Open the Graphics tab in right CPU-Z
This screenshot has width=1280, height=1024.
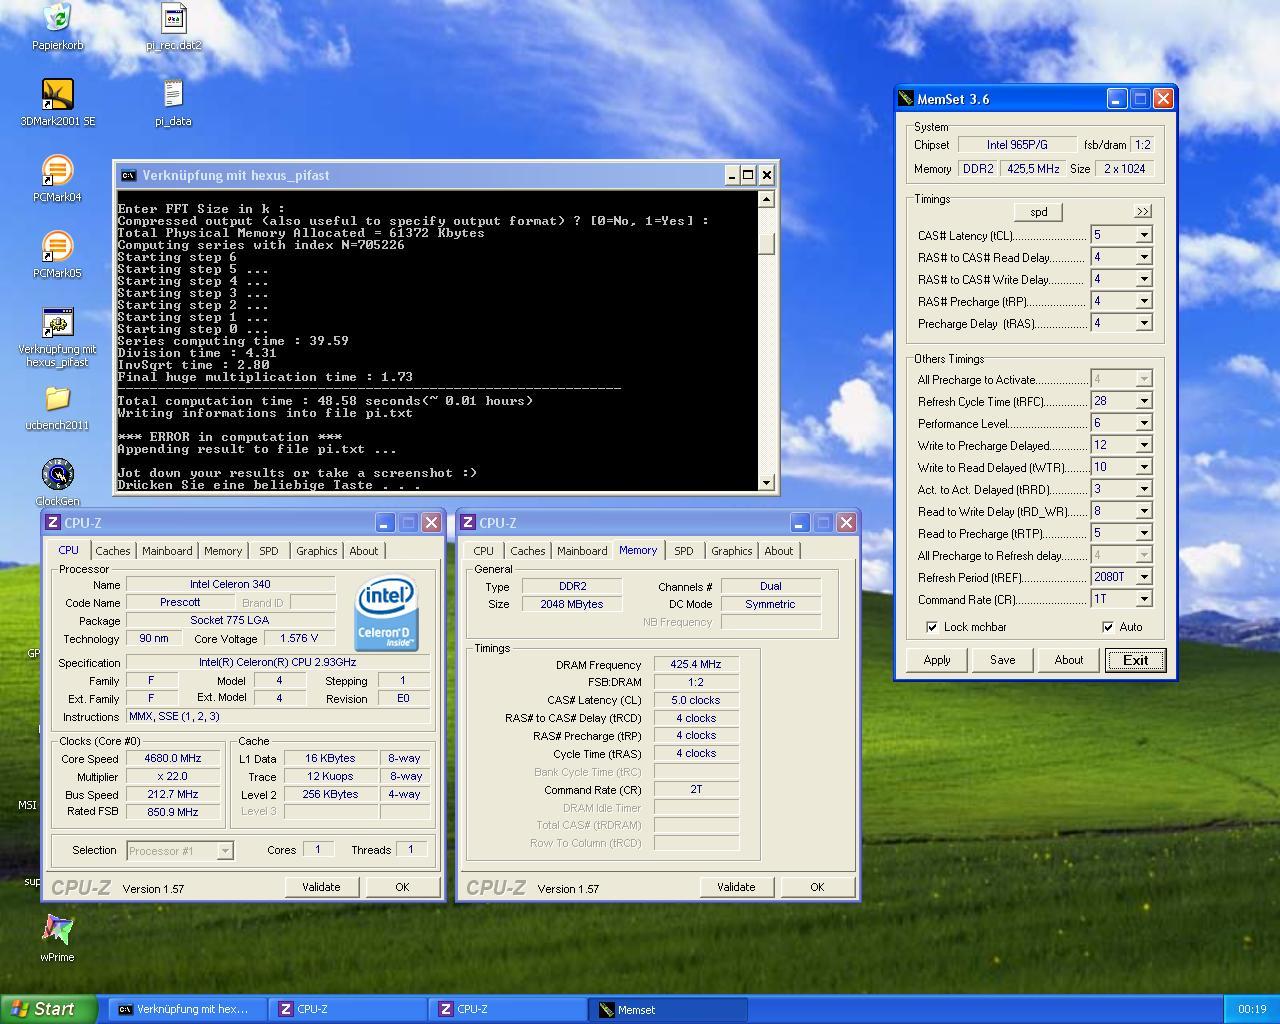[732, 551]
